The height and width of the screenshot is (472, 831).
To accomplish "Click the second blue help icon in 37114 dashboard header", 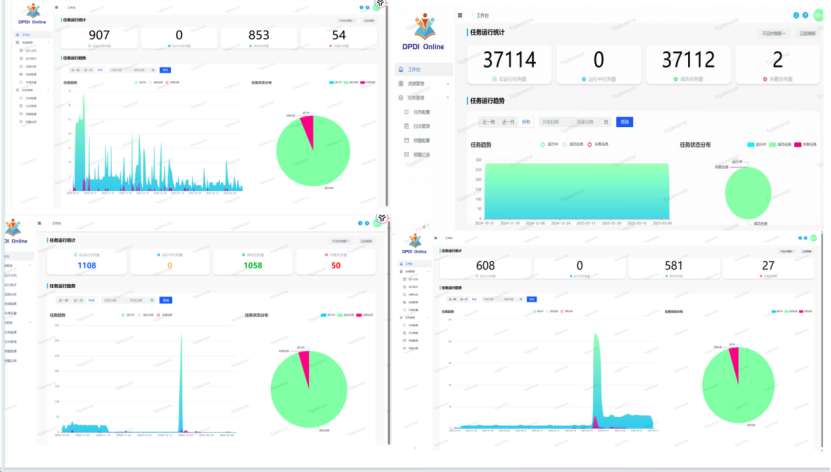I will tap(806, 15).
